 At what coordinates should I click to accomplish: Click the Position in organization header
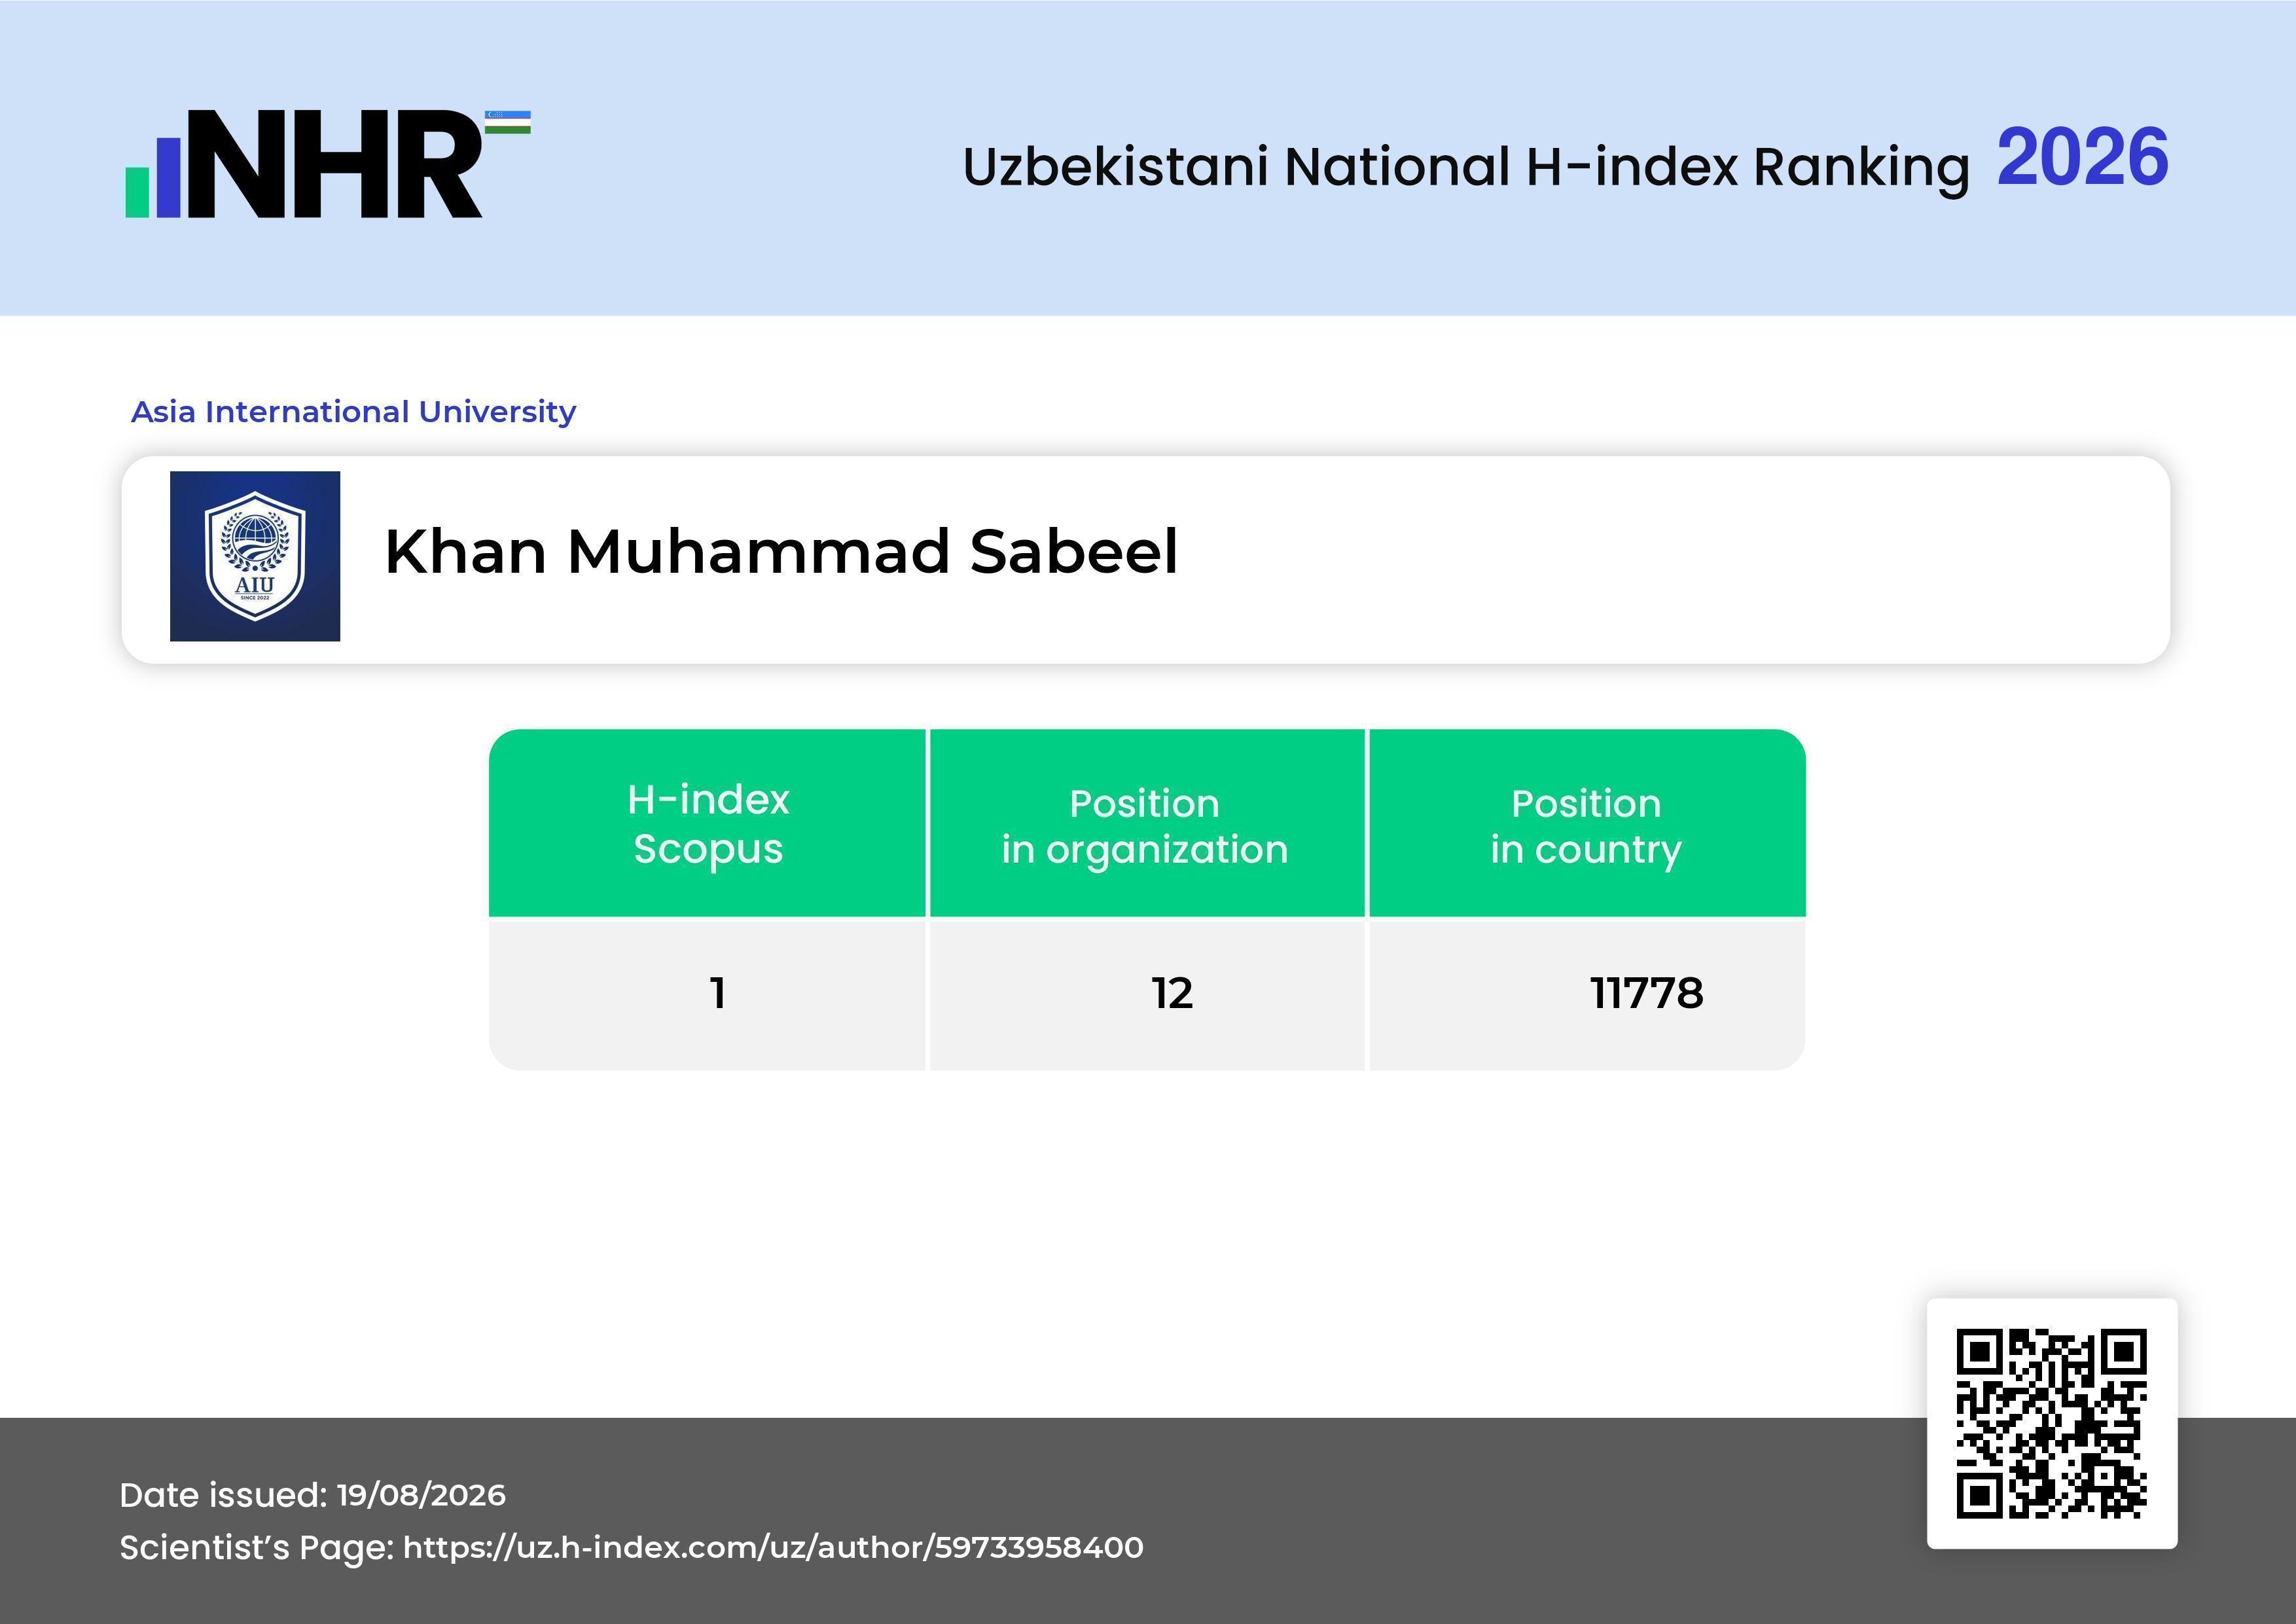1146,823
